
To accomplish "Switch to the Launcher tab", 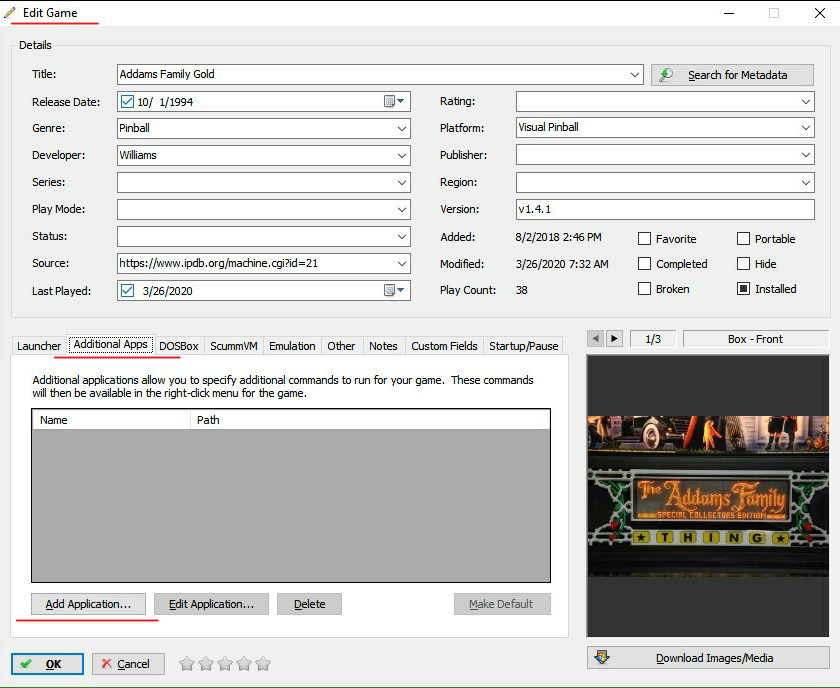I will tap(39, 346).
